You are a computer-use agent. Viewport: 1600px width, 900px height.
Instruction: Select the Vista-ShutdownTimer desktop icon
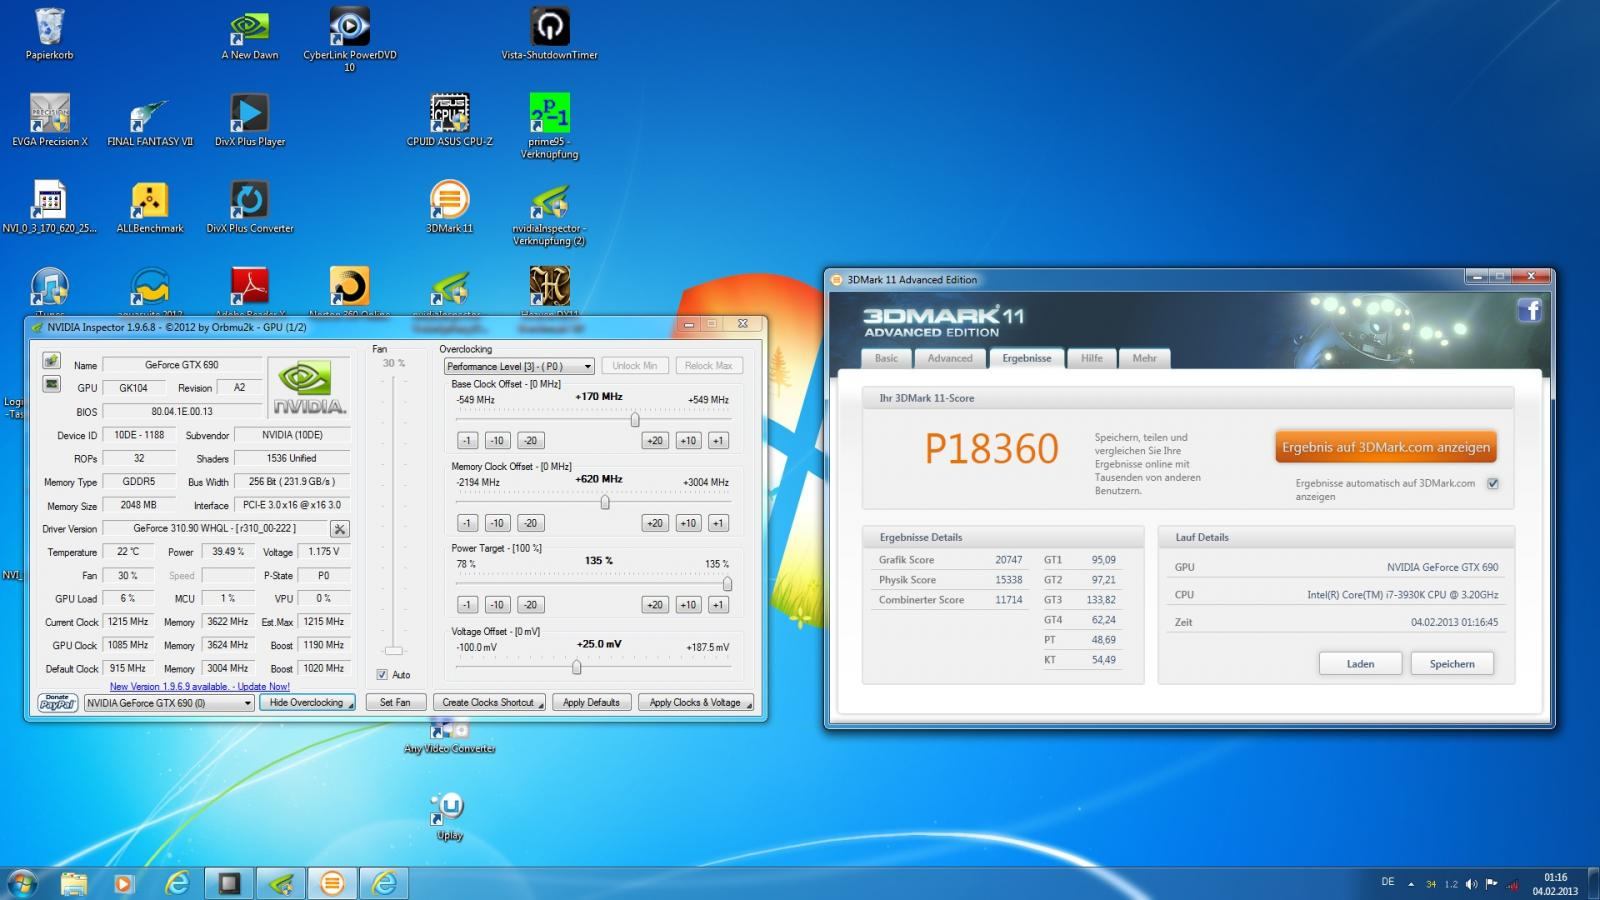coord(549,34)
